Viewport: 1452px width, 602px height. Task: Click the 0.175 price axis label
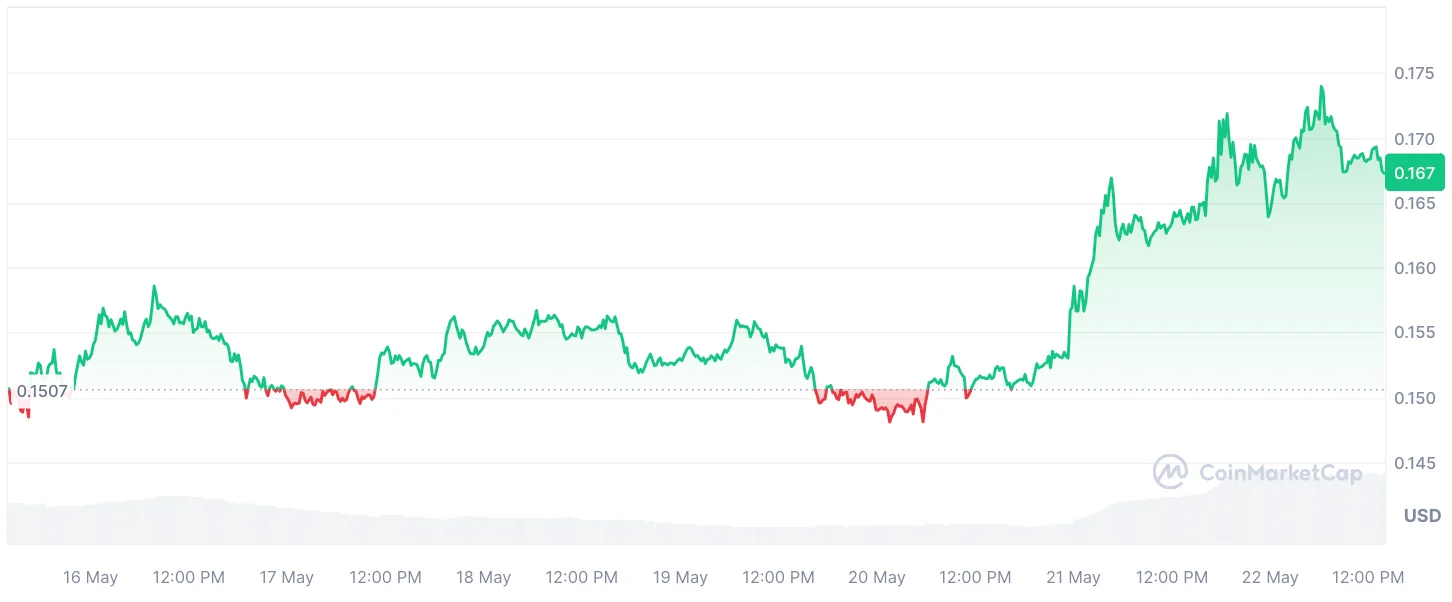pos(1414,73)
